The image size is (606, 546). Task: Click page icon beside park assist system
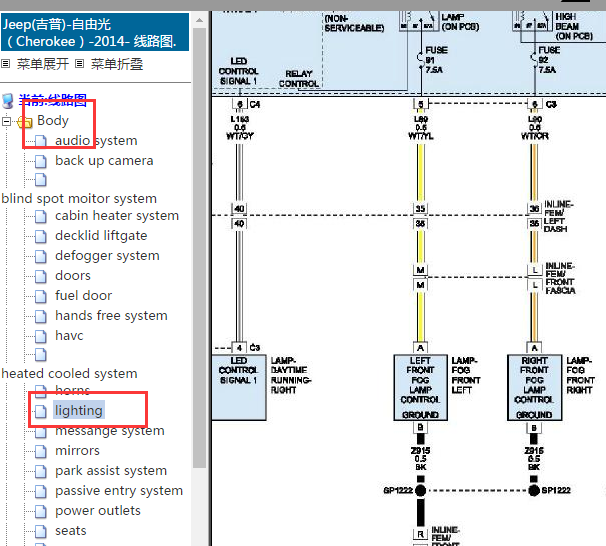tap(41, 472)
